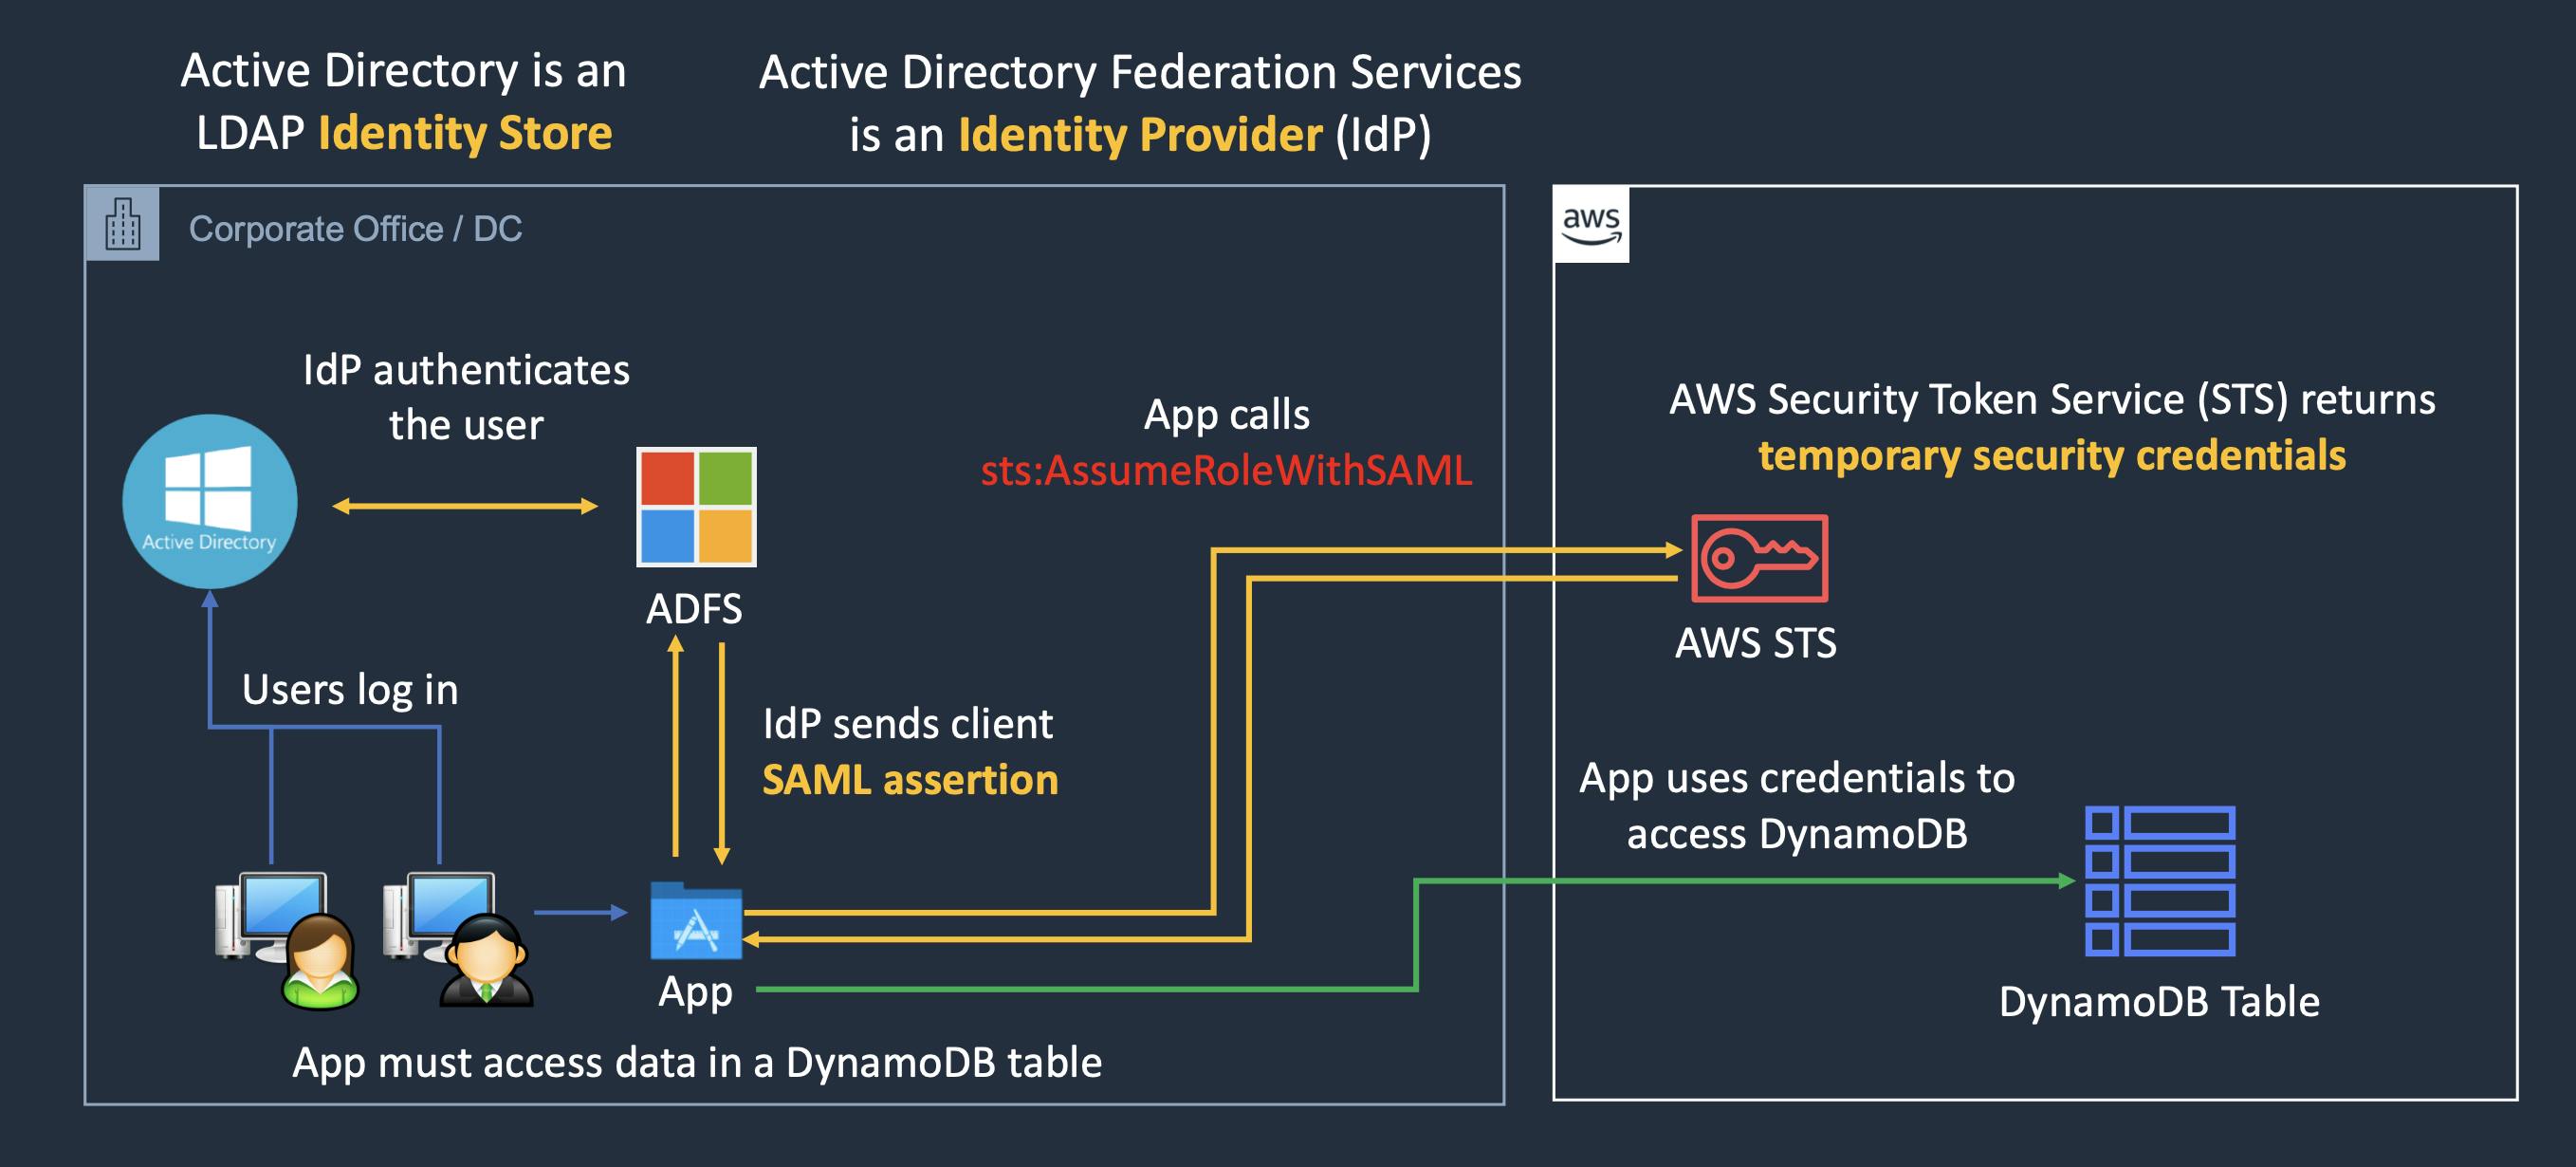Image resolution: width=2576 pixels, height=1167 pixels.
Task: Click the yellow 'Identity Store' heading text
Action: 465,133
